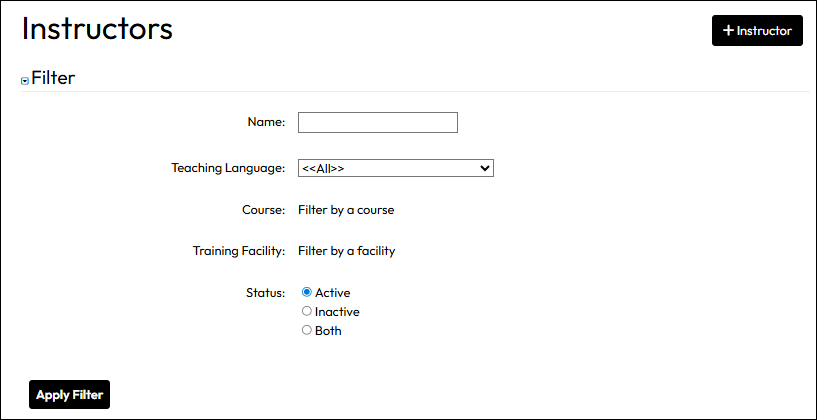
Task: Click the 'Course:' label
Action: pos(263,210)
